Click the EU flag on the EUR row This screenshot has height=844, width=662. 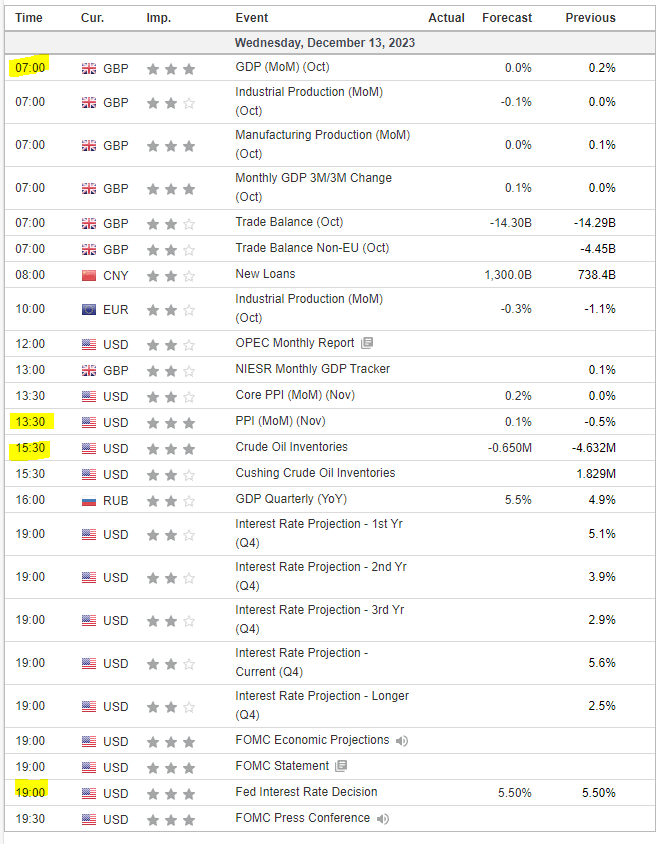tap(89, 309)
